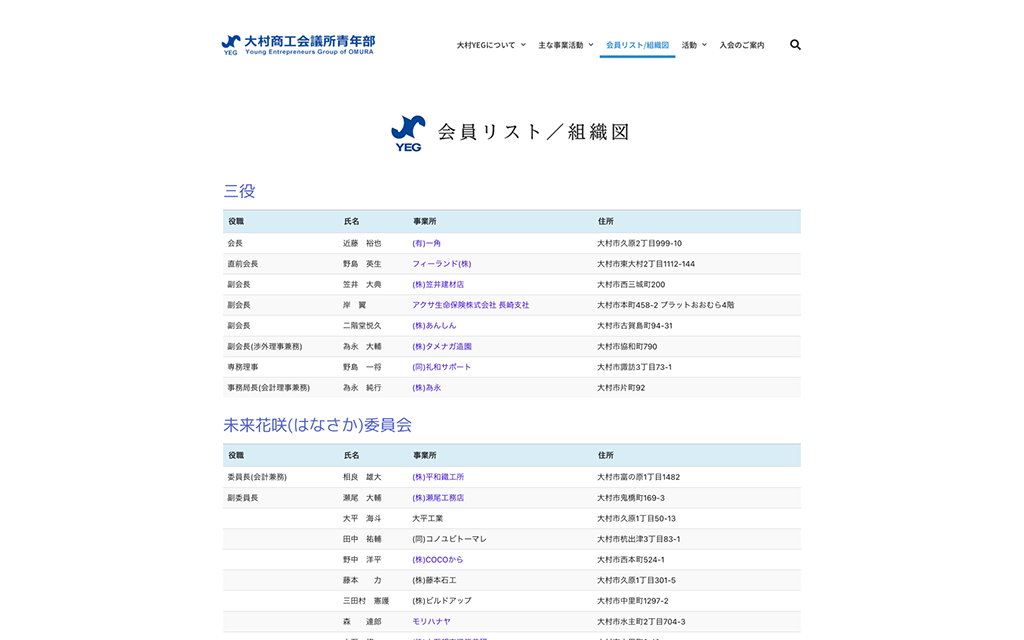Select name cell 野島 英生
Screen dimensions: 1024x640
[362, 264]
